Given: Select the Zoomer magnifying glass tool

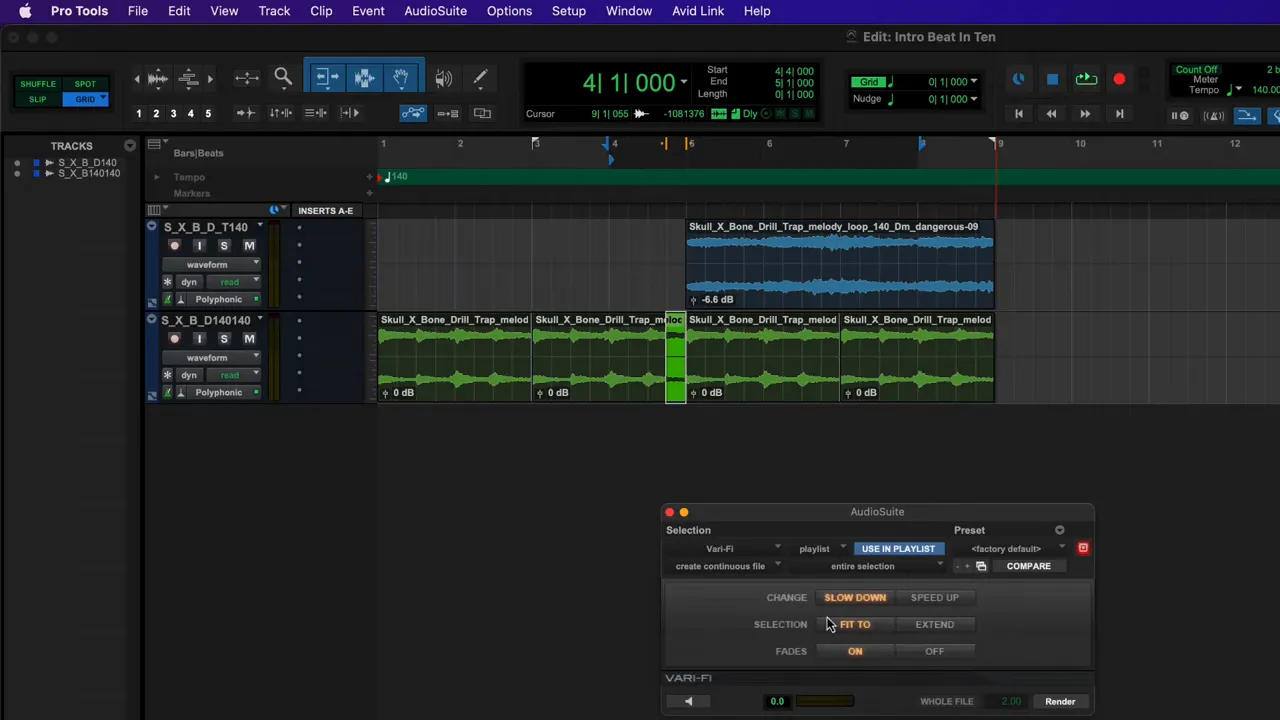Looking at the screenshot, I should [x=283, y=78].
